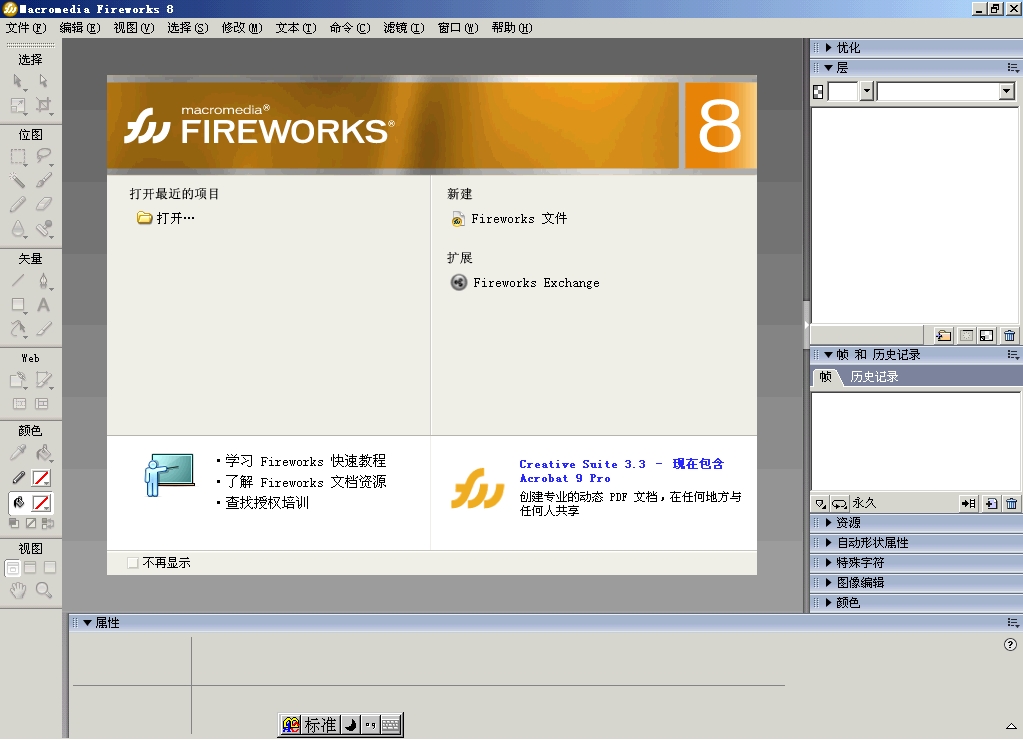Select the Zoom magnifier tool
The height and width of the screenshot is (740, 1023).
43,591
